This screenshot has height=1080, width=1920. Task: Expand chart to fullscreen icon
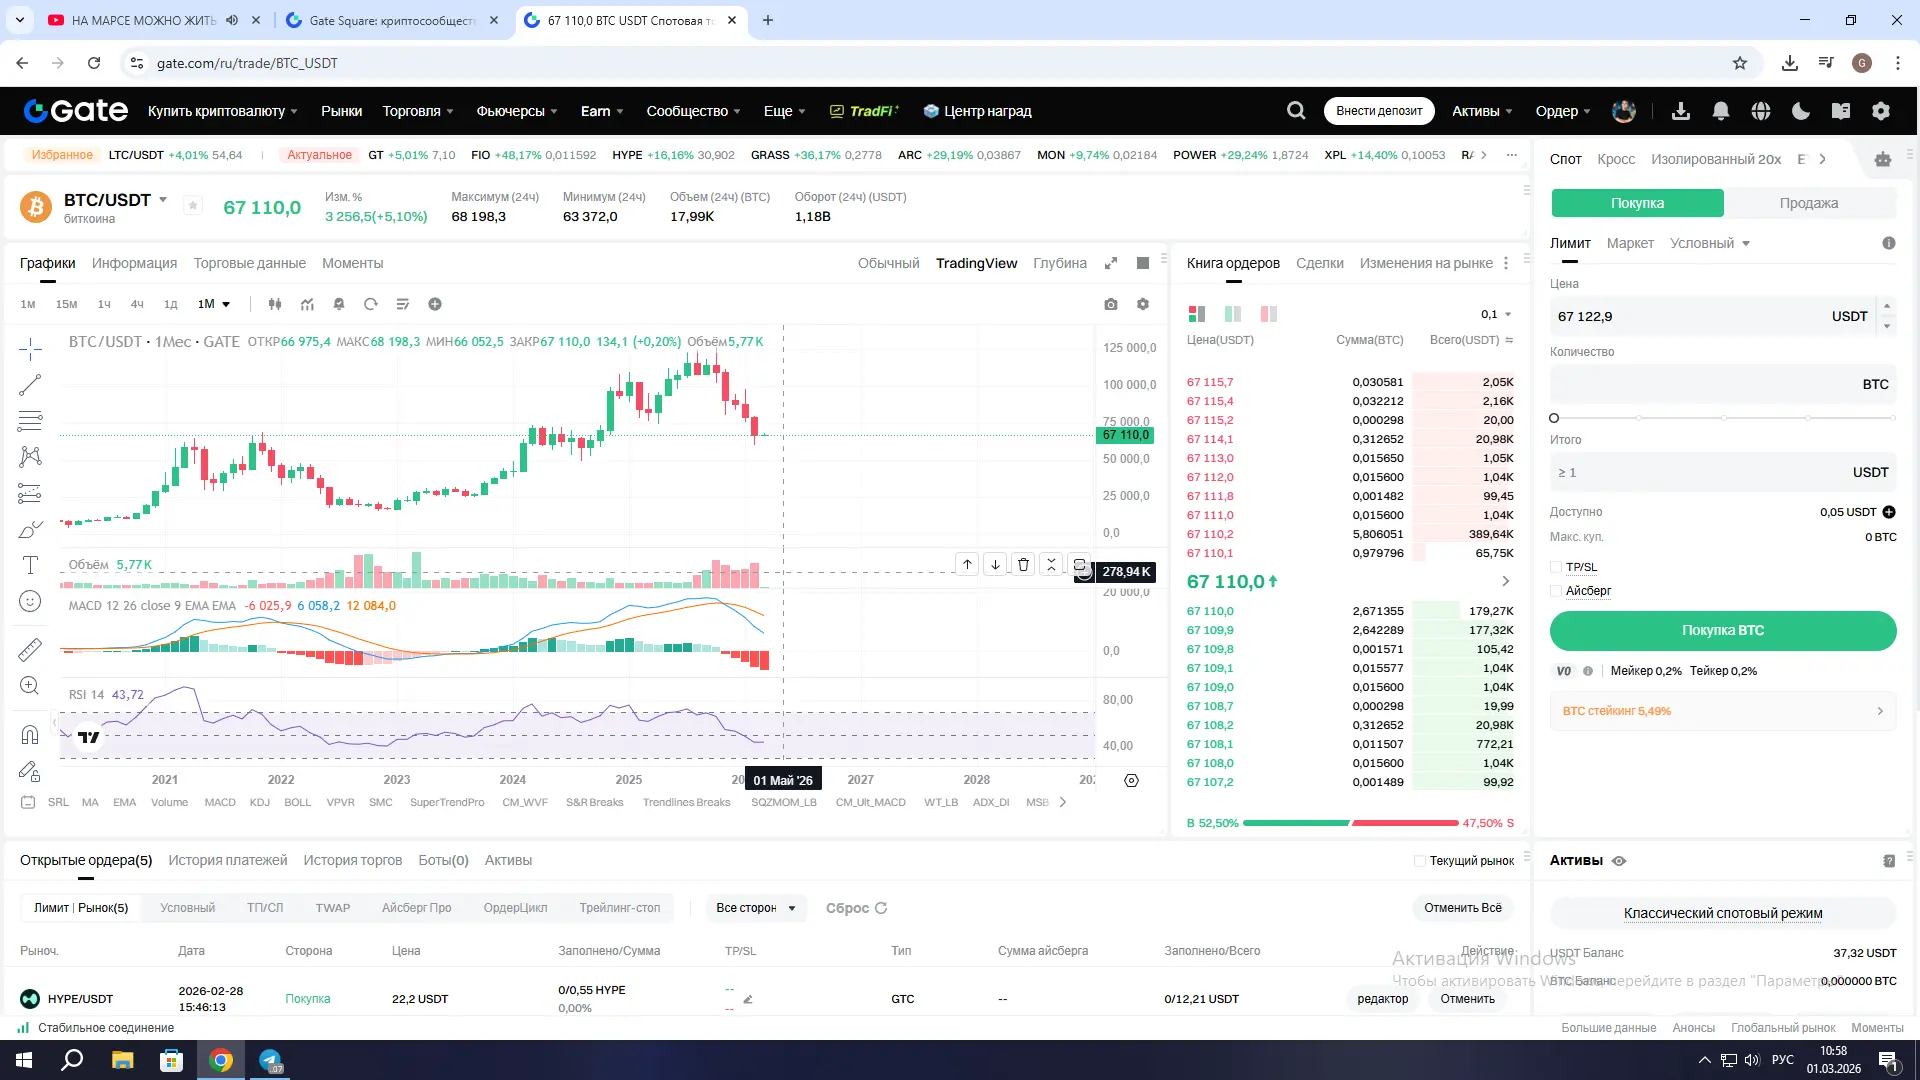coord(1110,263)
